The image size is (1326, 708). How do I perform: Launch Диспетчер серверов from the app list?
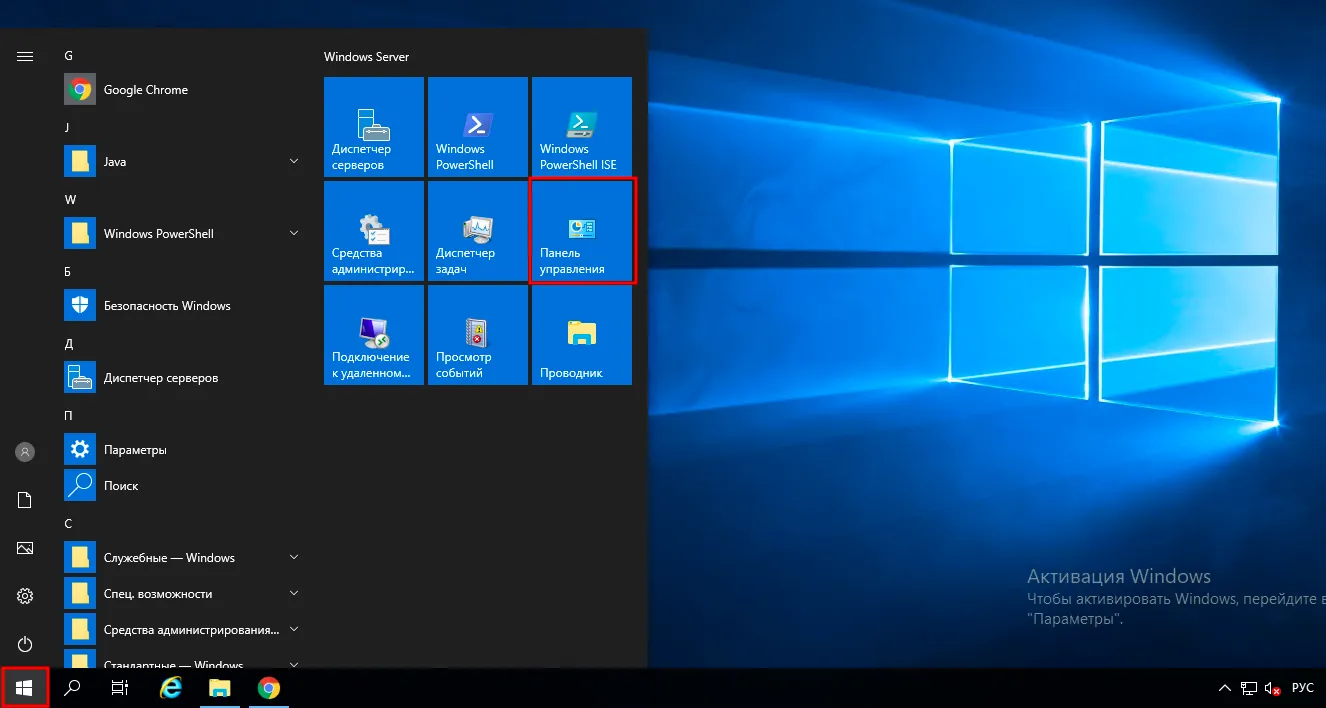pyautogui.click(x=184, y=378)
